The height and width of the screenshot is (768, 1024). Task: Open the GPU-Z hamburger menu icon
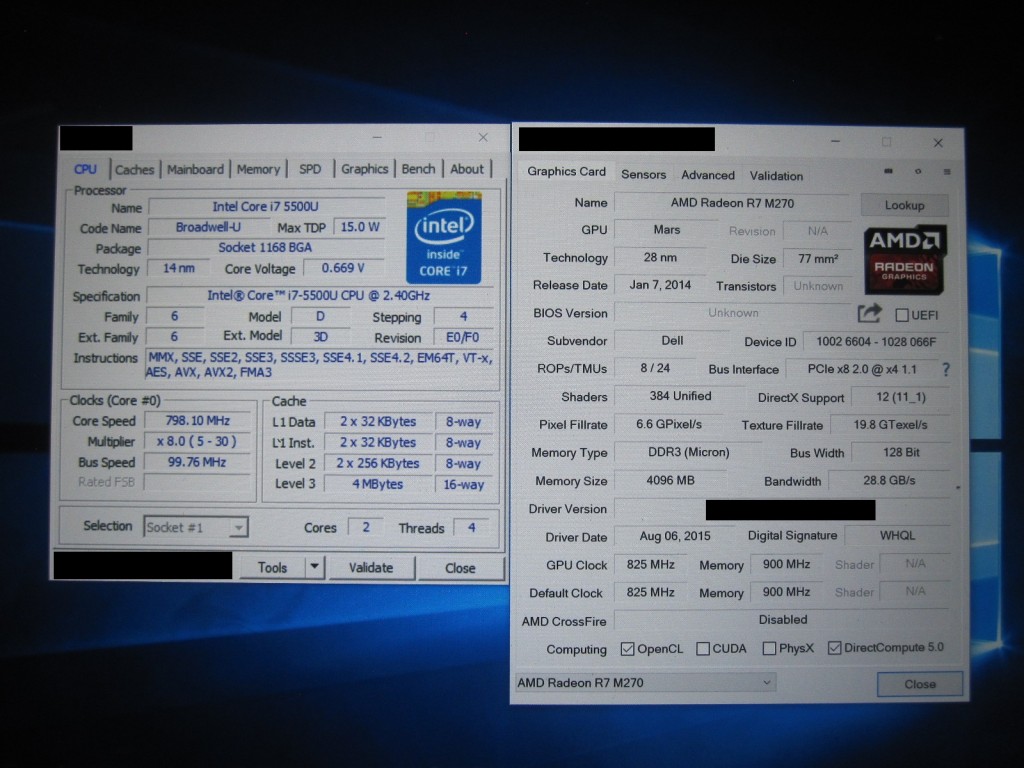click(947, 172)
